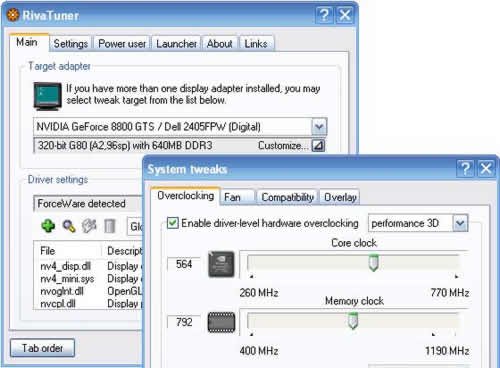The height and width of the screenshot is (368, 500).
Task: Open the Compatibility tab
Action: coord(288,197)
